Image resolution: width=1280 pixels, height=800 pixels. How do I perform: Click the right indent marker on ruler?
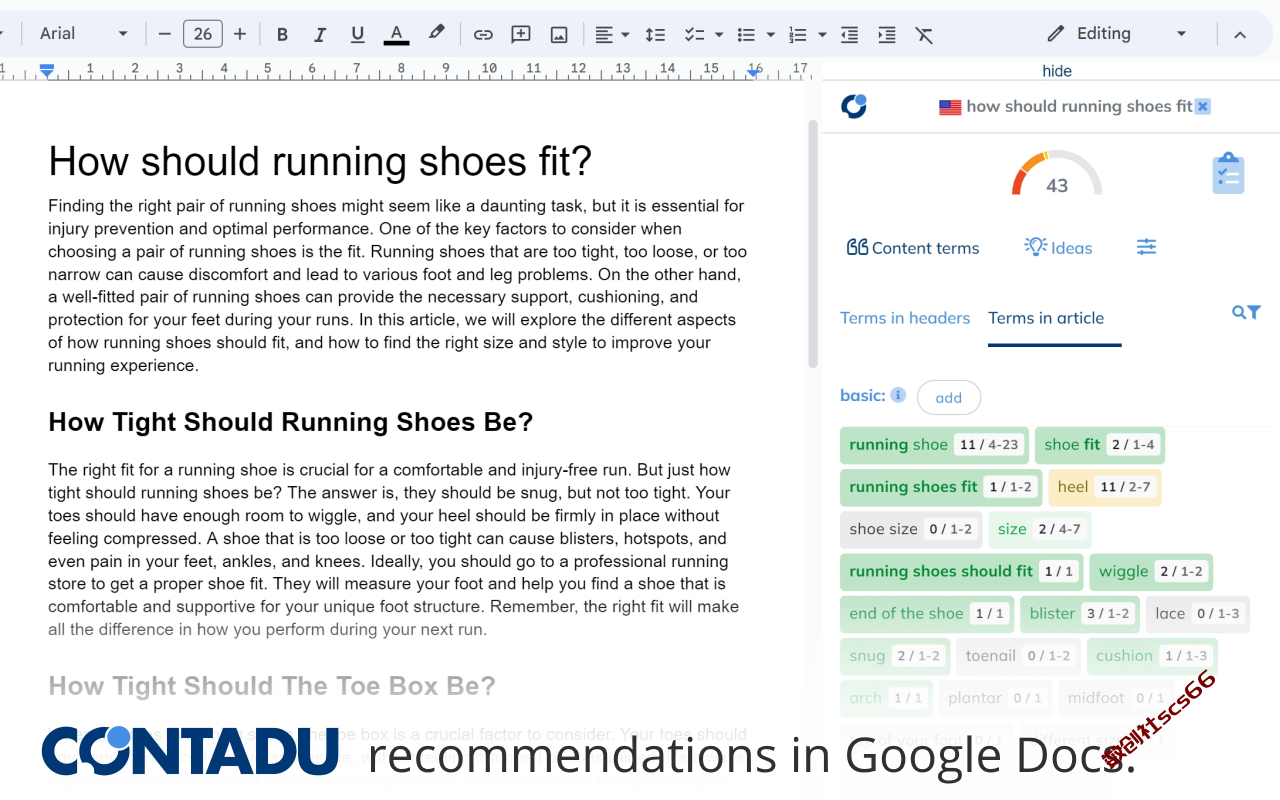point(754,71)
